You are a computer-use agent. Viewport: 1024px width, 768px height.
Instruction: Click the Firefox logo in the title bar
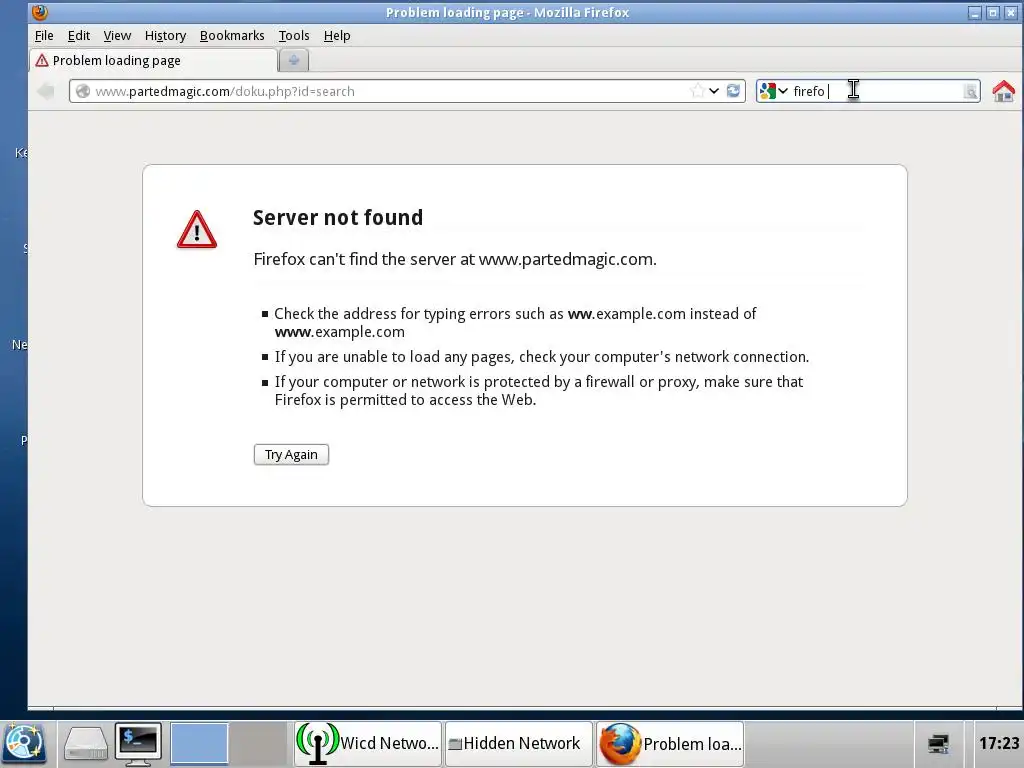40,12
